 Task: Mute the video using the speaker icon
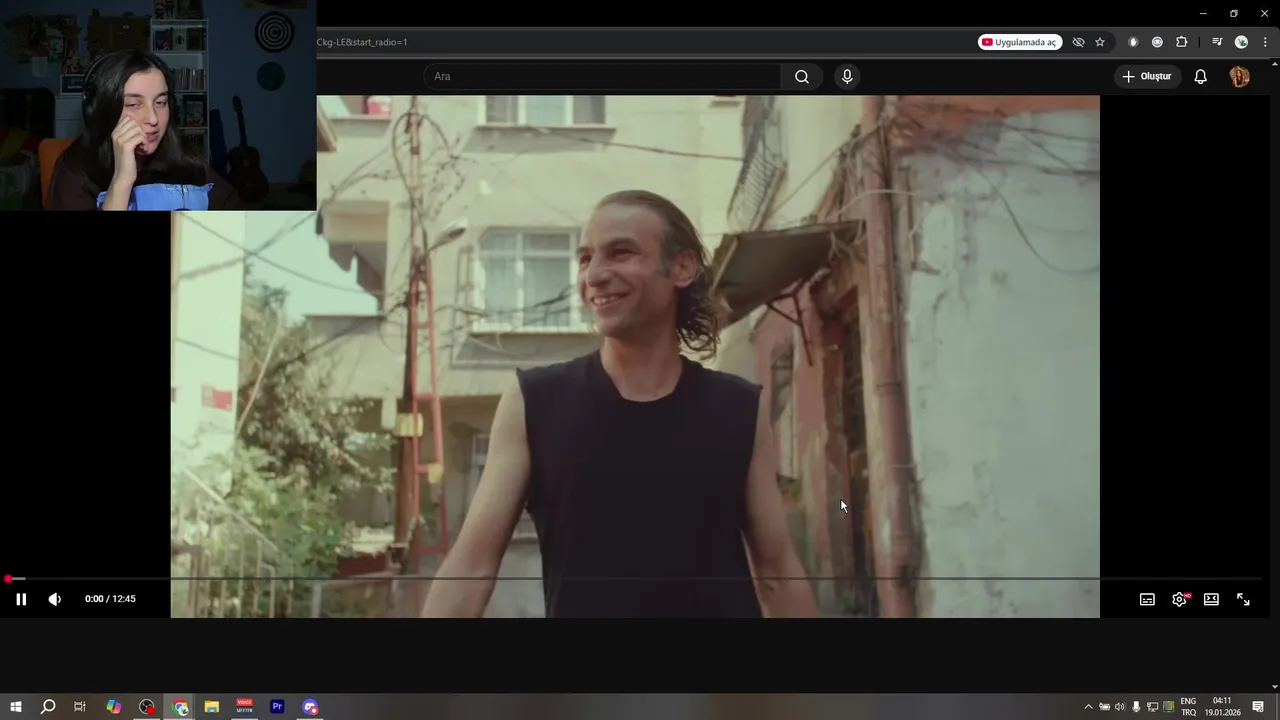(x=54, y=599)
